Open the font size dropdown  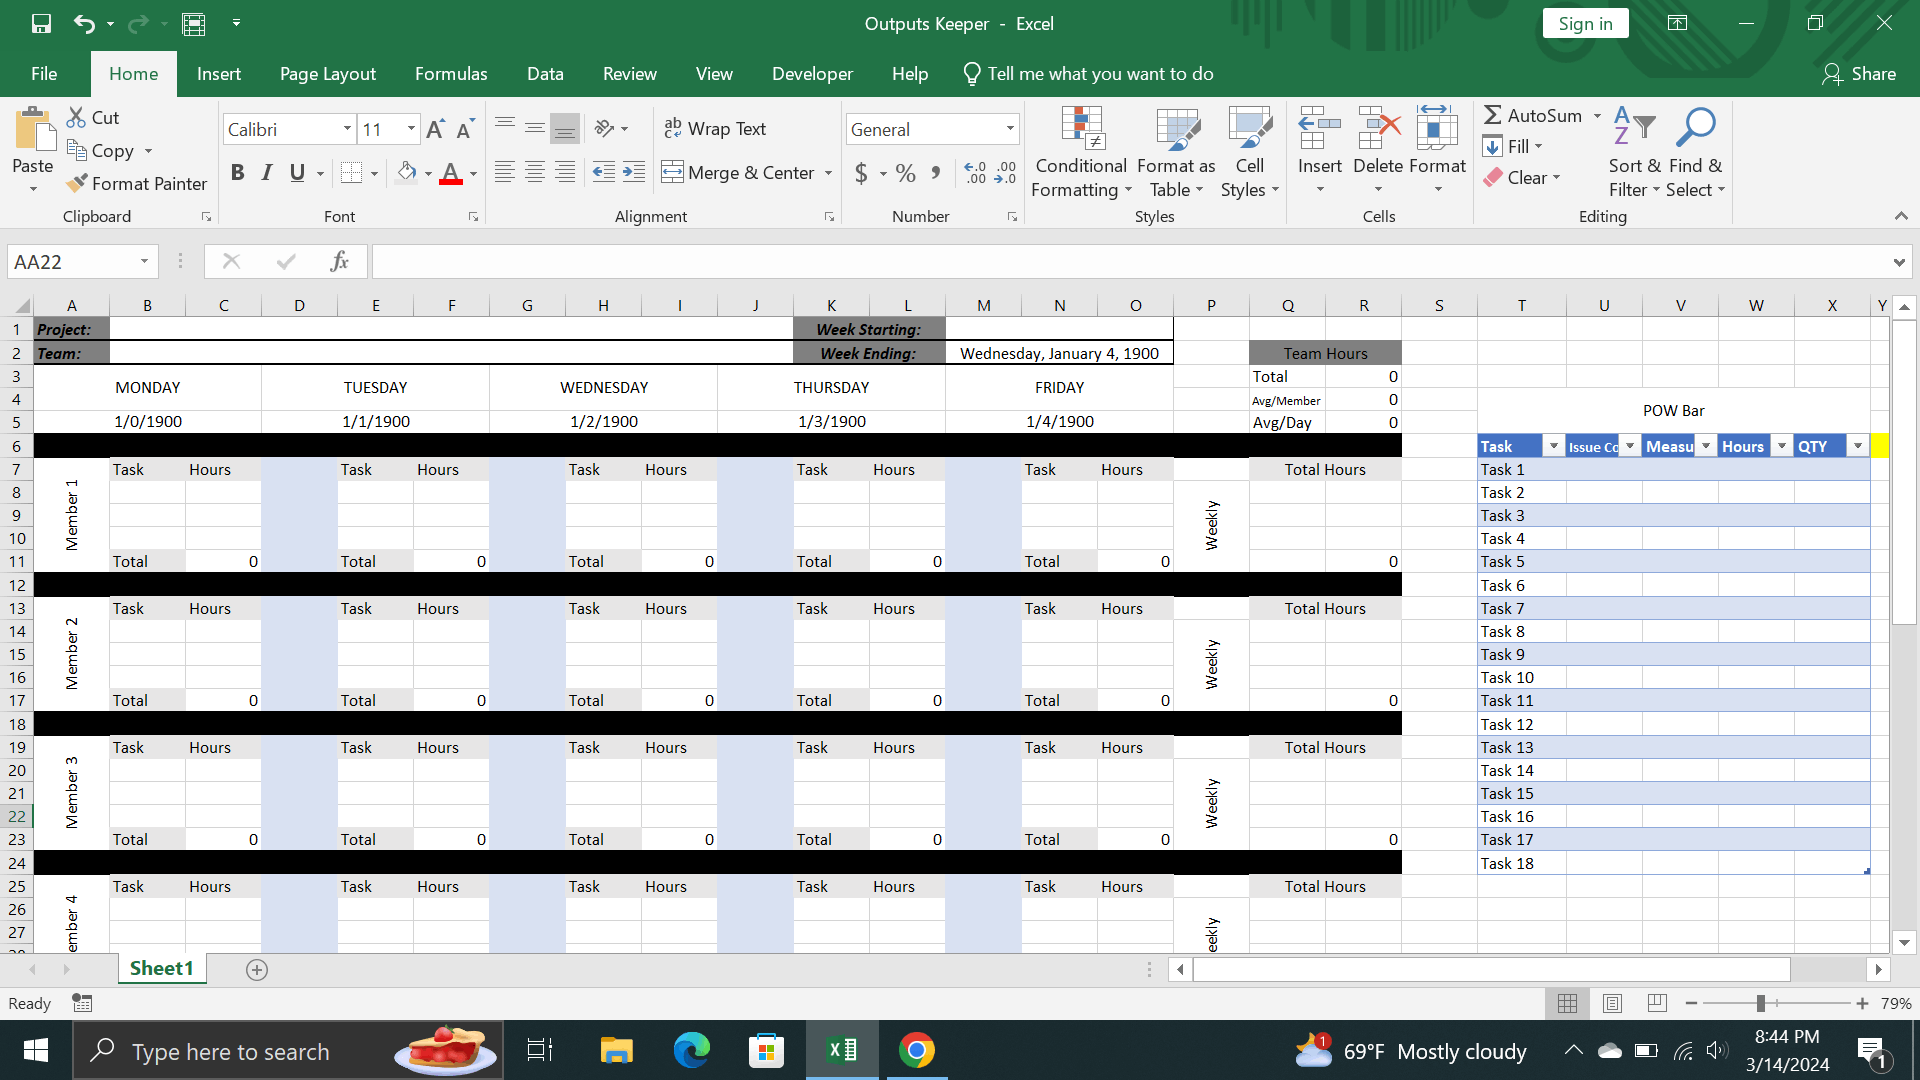(x=411, y=129)
